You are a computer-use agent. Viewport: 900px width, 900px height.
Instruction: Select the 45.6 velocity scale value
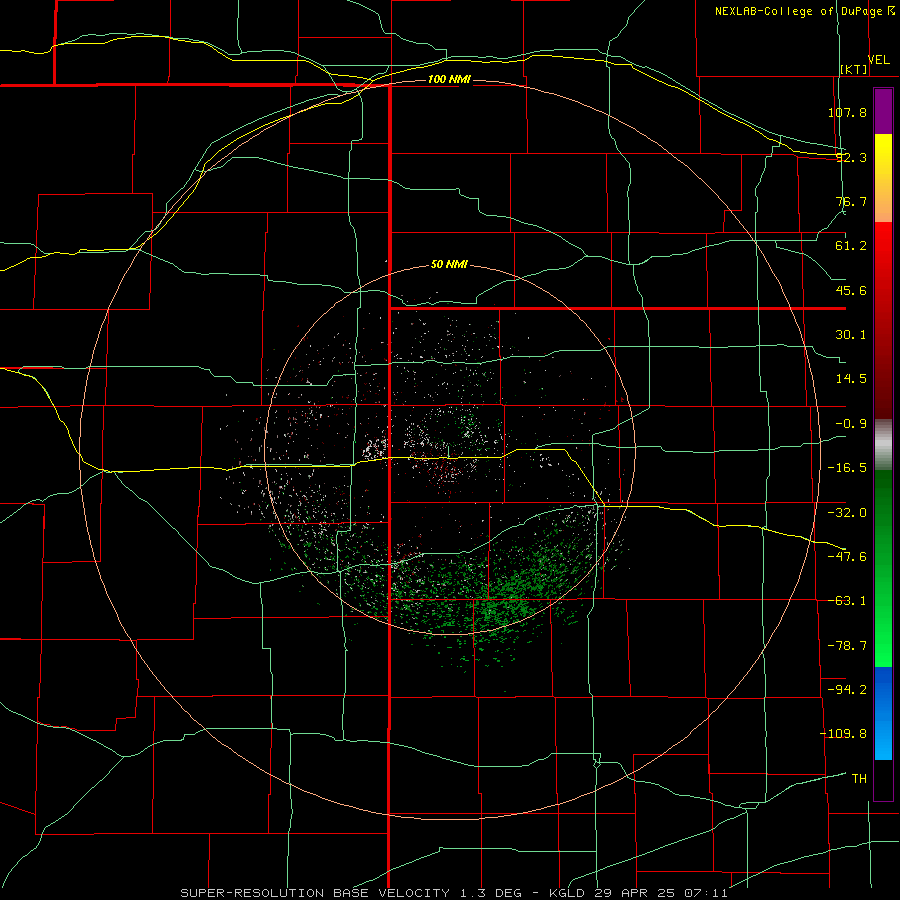point(851,290)
